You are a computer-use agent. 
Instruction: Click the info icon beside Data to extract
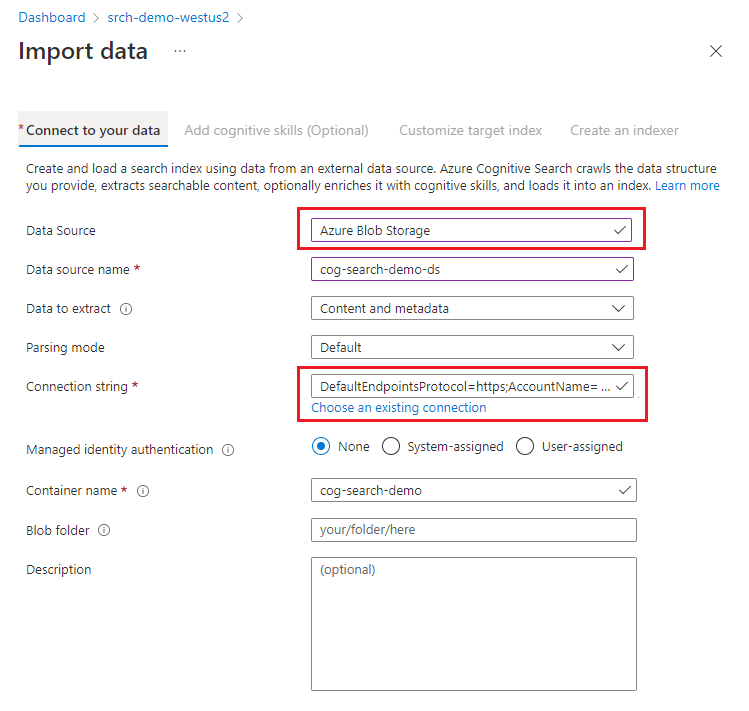pos(126,309)
